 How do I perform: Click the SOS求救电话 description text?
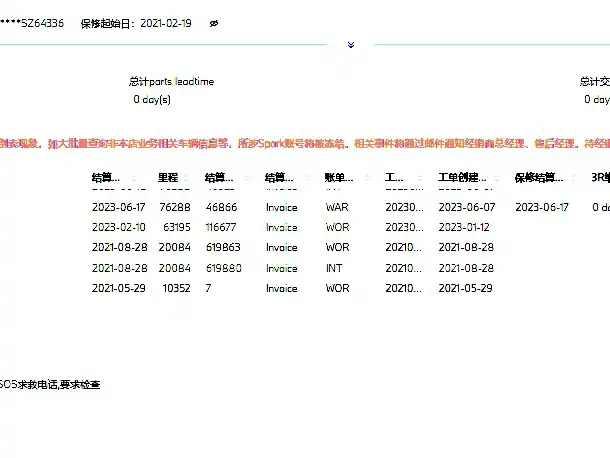point(50,384)
